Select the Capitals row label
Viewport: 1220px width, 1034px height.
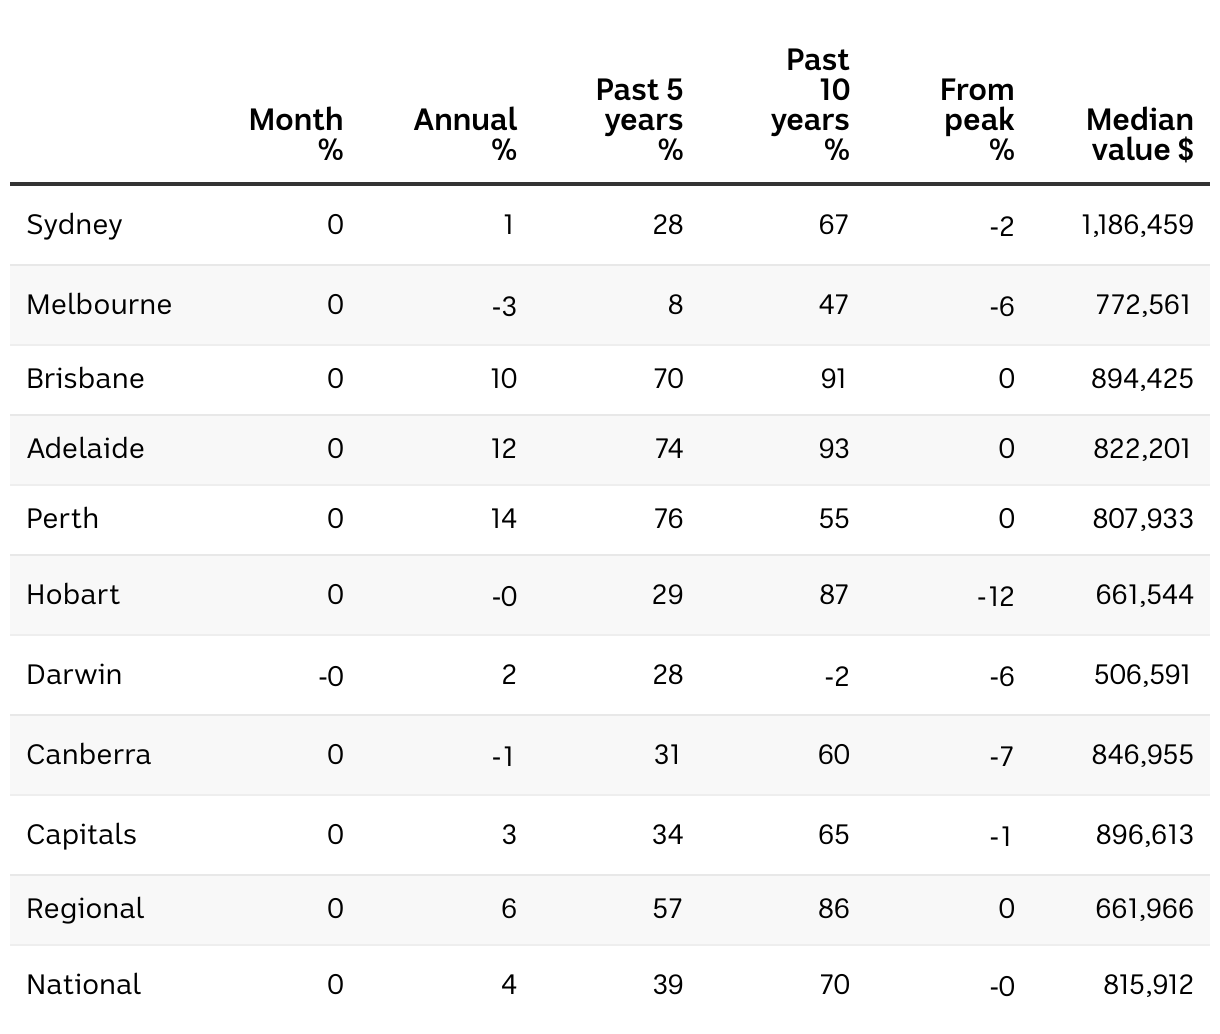pyautogui.click(x=81, y=834)
